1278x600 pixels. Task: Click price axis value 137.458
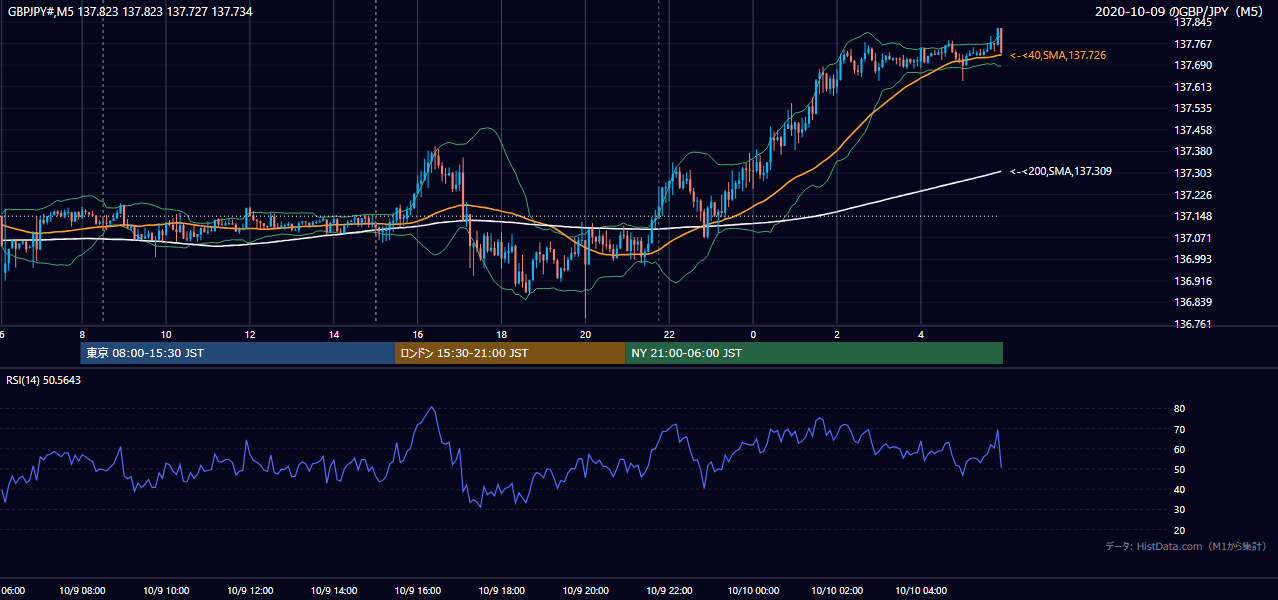1194,130
